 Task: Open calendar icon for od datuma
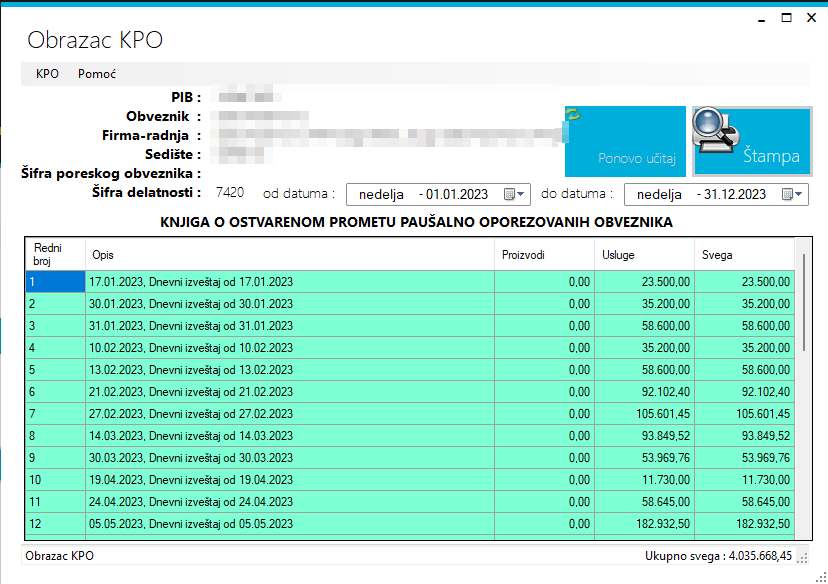pos(510,194)
